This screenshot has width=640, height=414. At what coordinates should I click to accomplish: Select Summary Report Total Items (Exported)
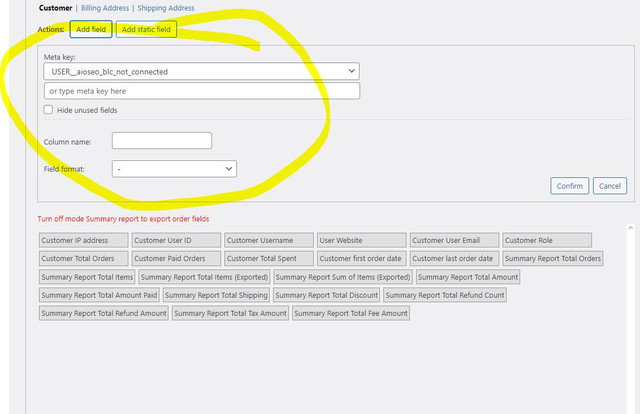(204, 276)
